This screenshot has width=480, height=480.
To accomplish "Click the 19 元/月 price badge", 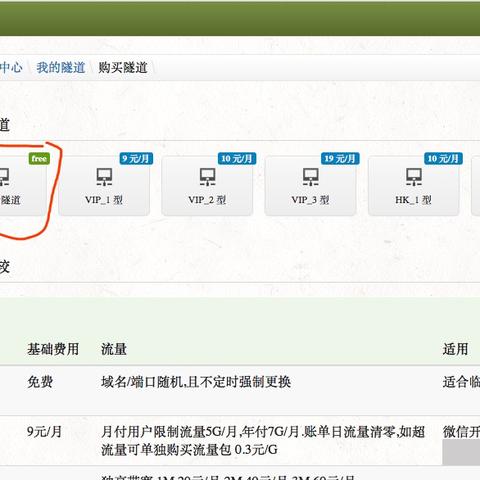I will [x=340, y=158].
